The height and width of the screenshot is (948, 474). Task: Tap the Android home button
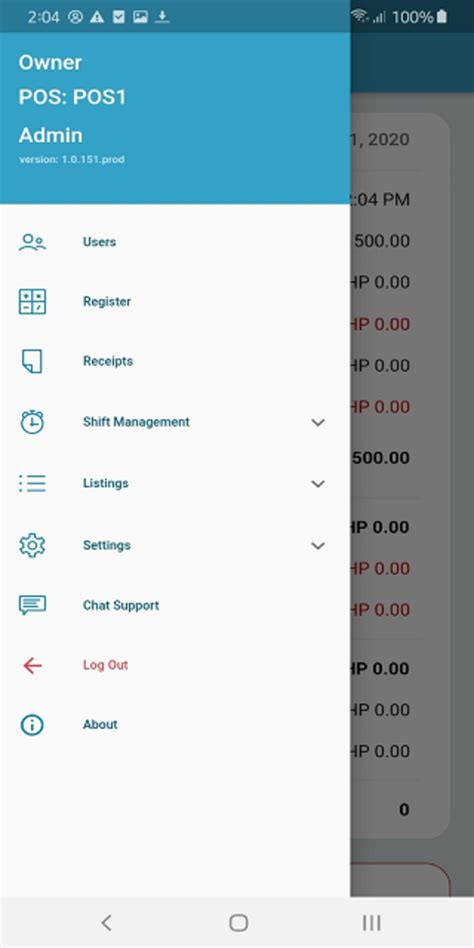click(238, 923)
